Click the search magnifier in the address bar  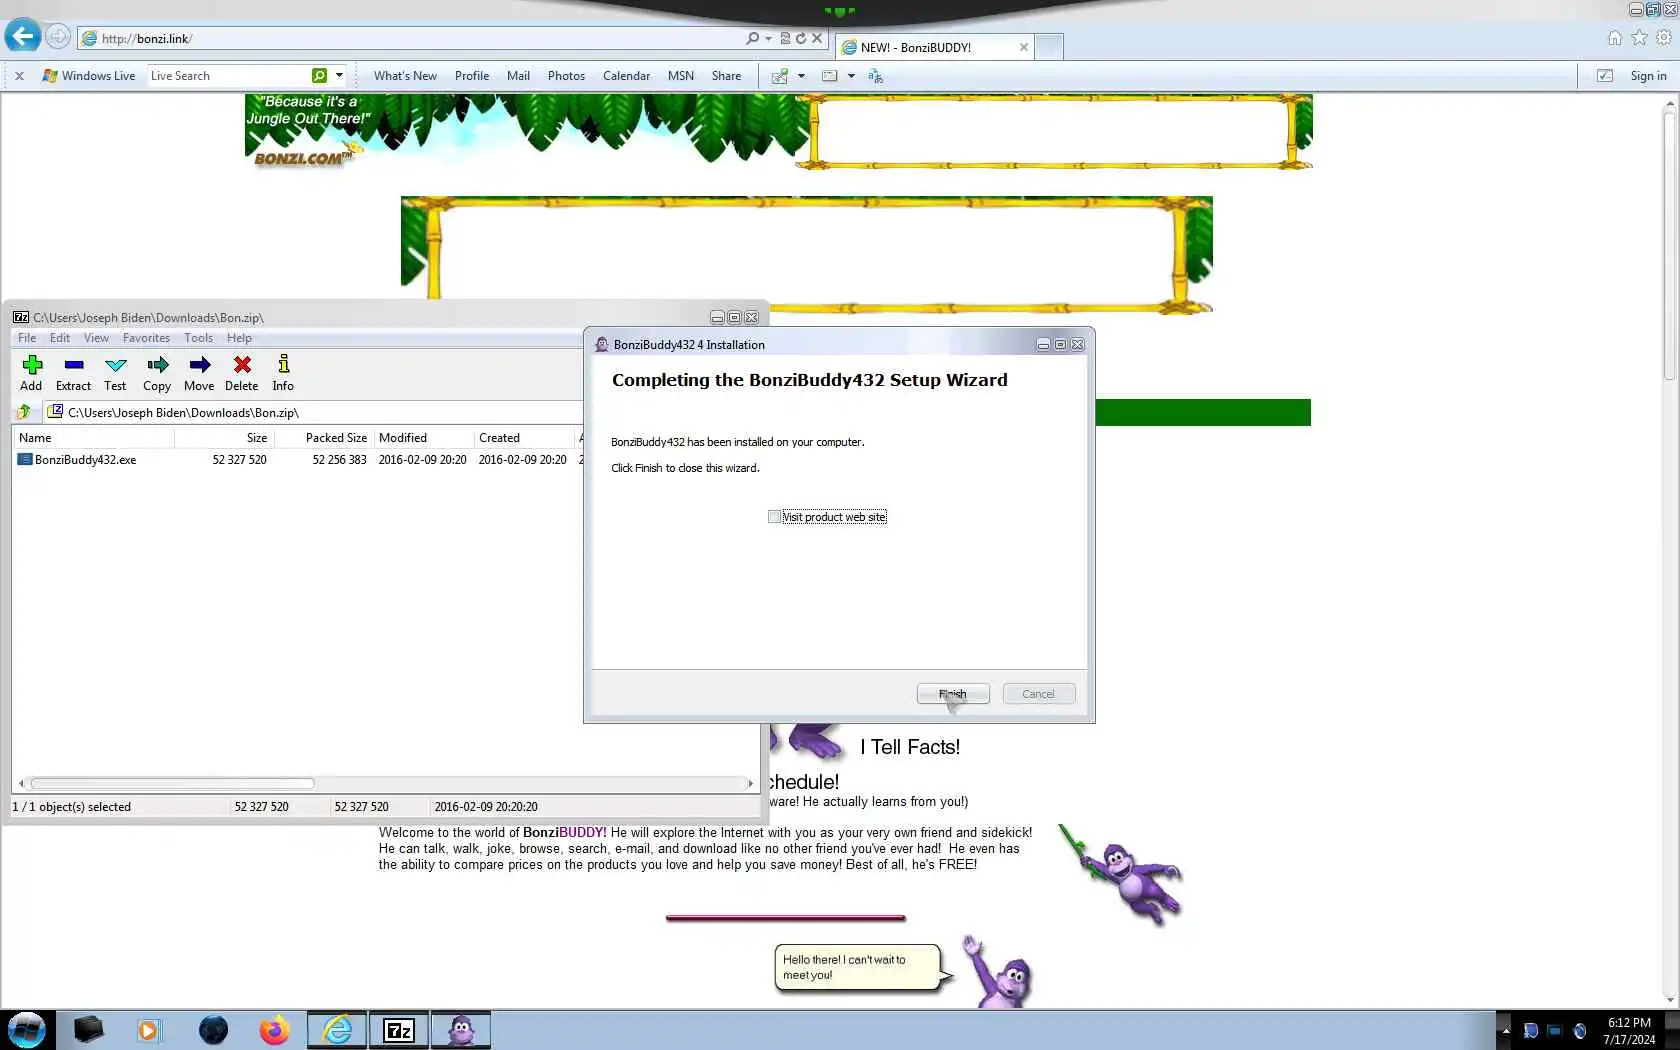(x=752, y=38)
